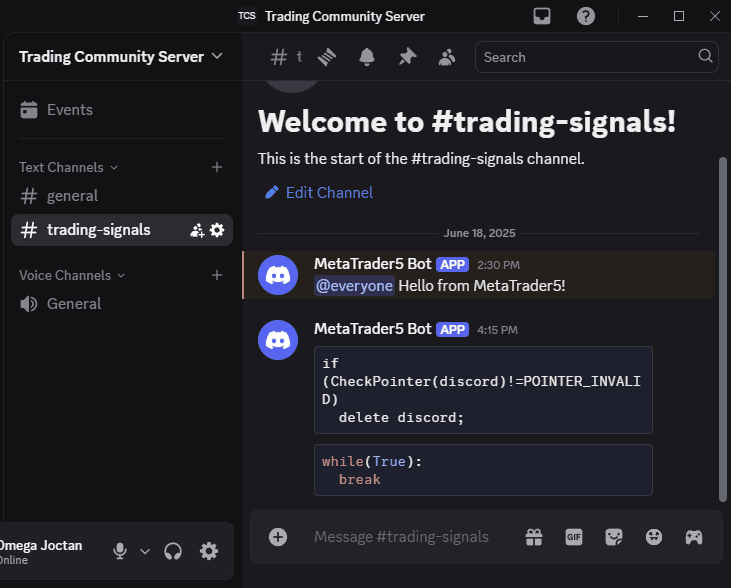Click the @everyone mention

point(354,286)
